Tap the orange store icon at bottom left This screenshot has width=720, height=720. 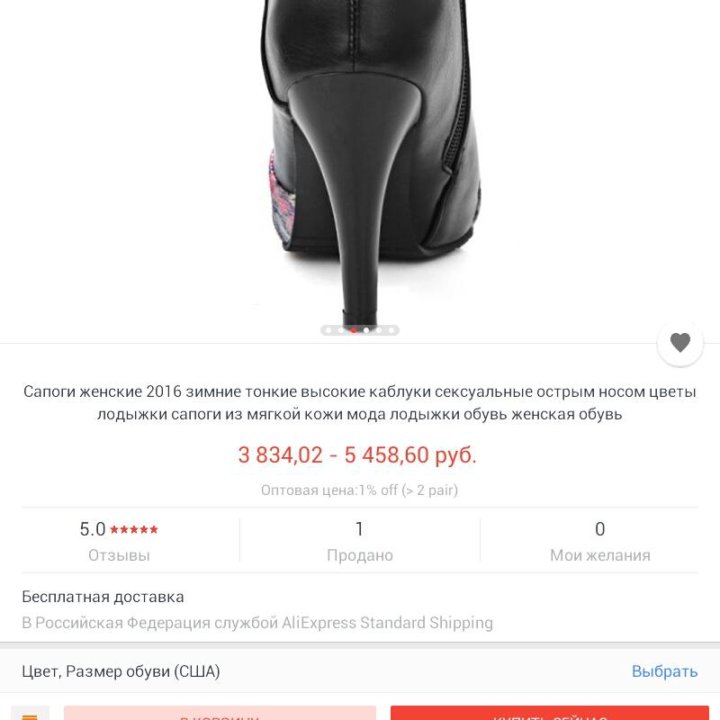pos(30,714)
